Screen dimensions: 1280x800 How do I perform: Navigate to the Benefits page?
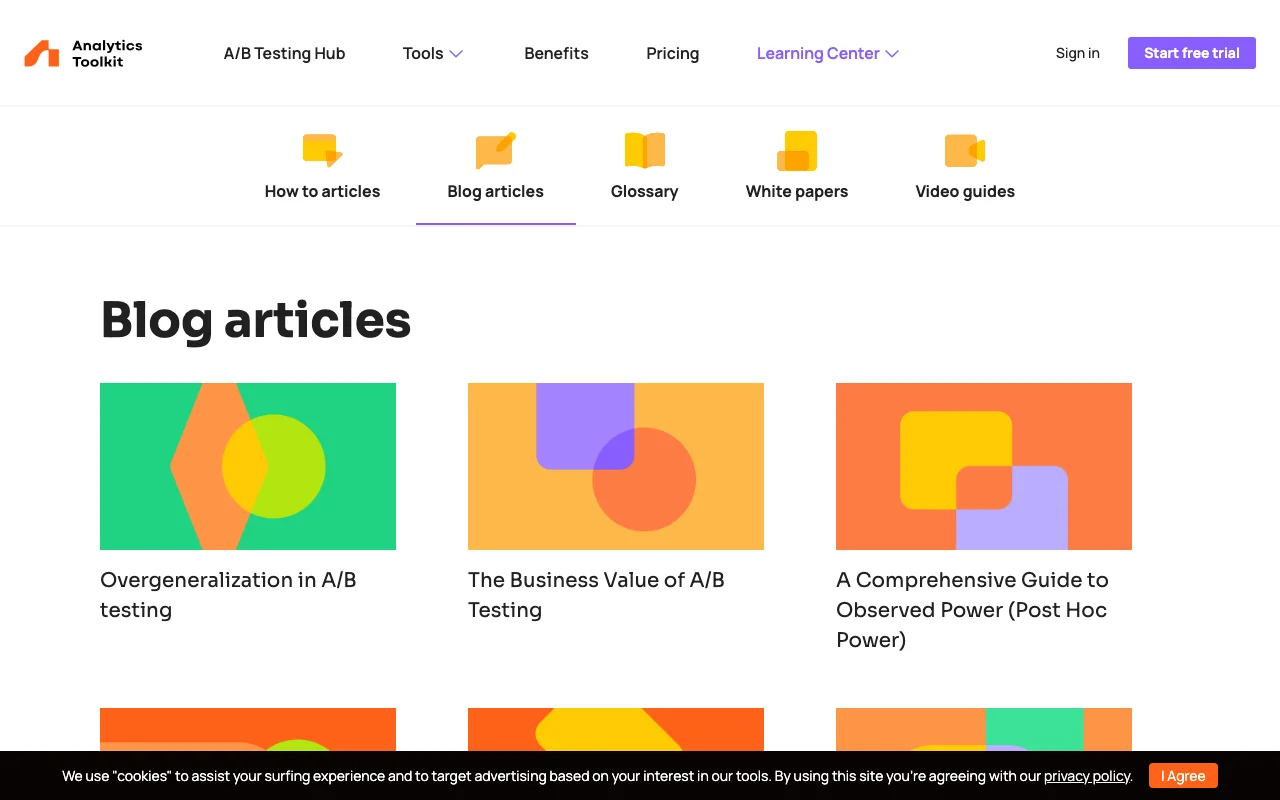556,53
